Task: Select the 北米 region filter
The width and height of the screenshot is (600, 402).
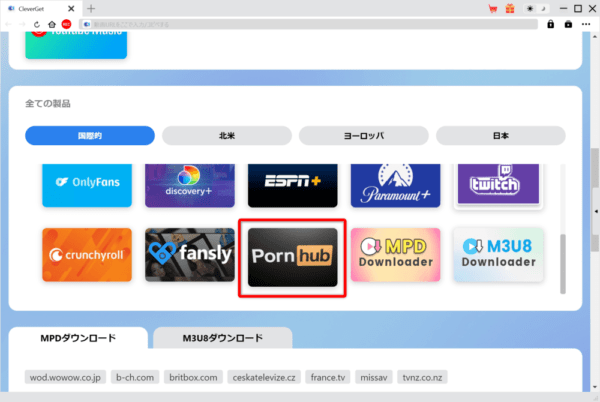Action: pos(227,135)
